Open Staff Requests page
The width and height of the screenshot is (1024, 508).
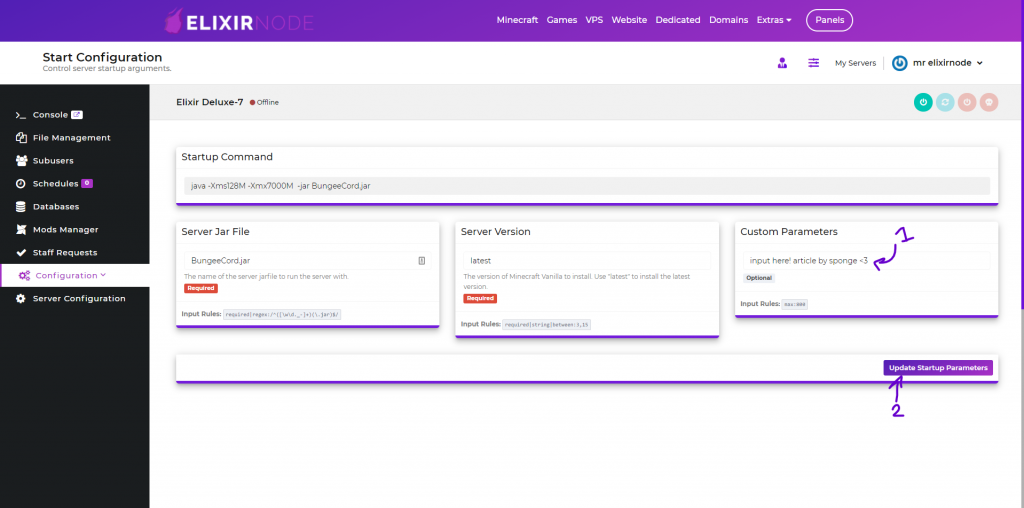pyautogui.click(x=65, y=252)
